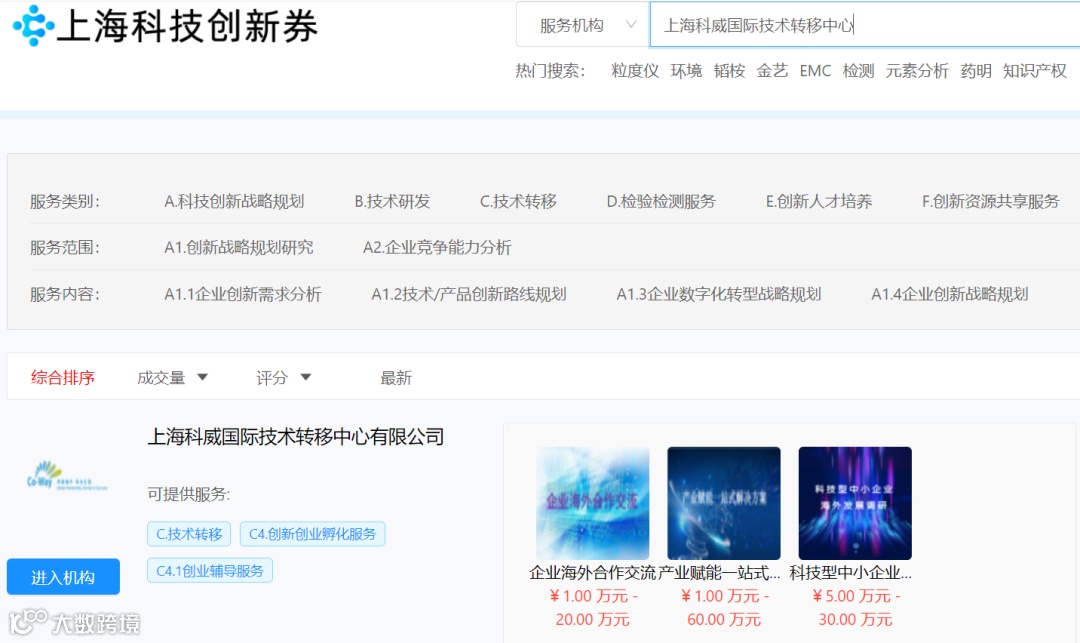
Task: Filter by category D.检验检测服务
Action: click(x=661, y=201)
